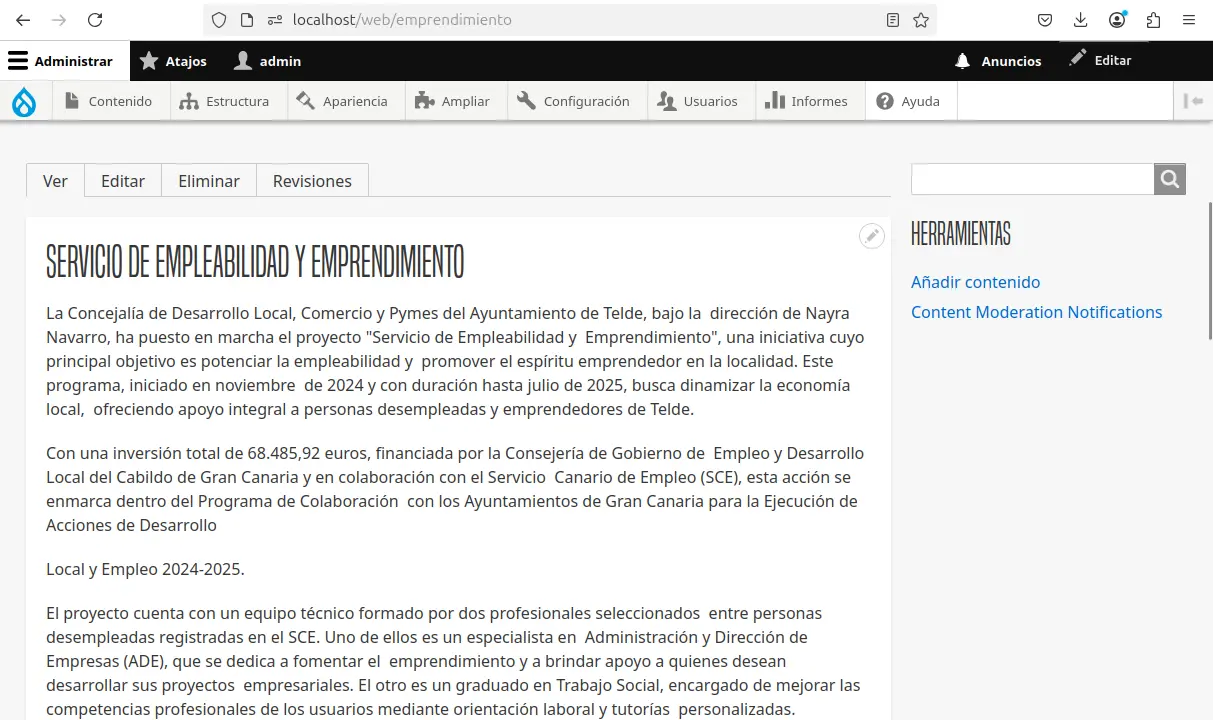The image size is (1213, 720).
Task: Click the Drupal logo in the toolbar
Action: [24, 100]
